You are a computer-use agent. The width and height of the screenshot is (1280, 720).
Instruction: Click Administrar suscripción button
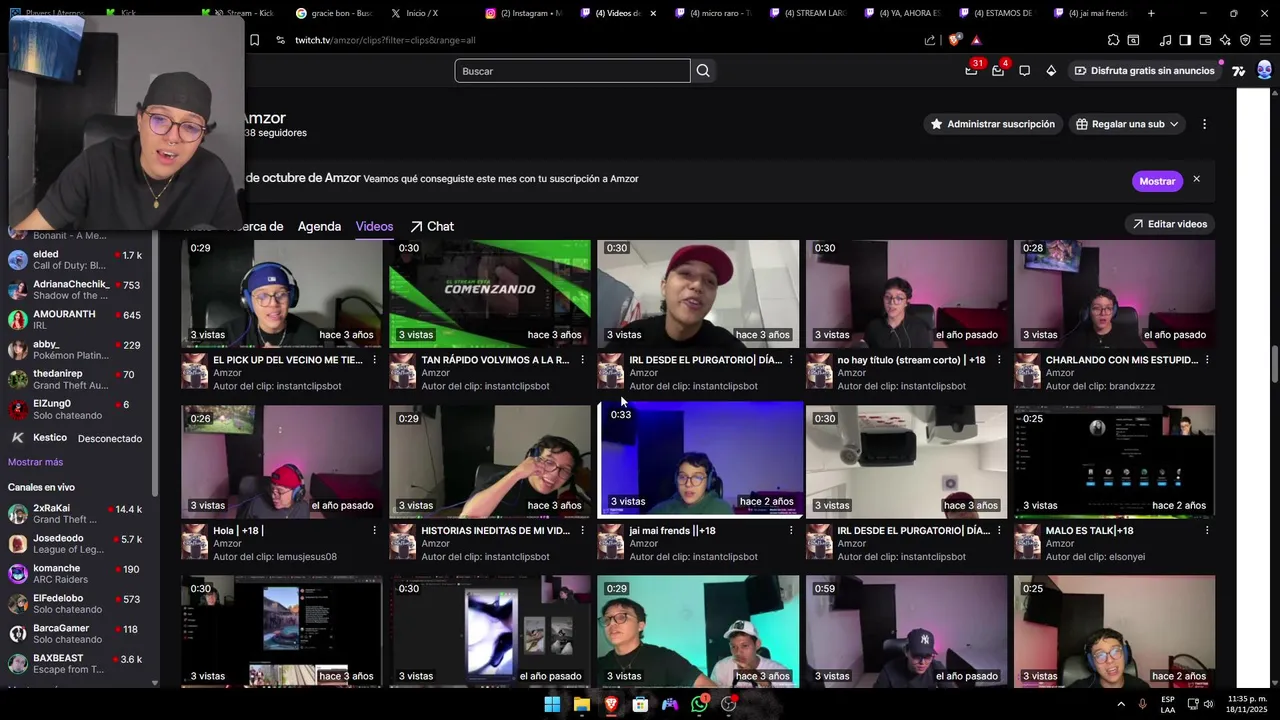tap(993, 124)
